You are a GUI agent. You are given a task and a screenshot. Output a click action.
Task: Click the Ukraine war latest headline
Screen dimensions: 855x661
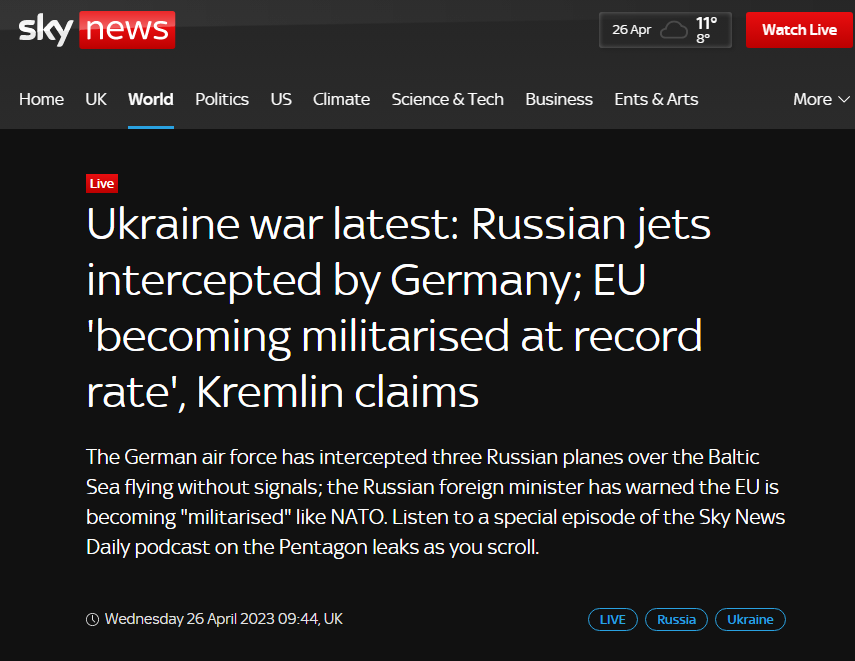point(398,309)
